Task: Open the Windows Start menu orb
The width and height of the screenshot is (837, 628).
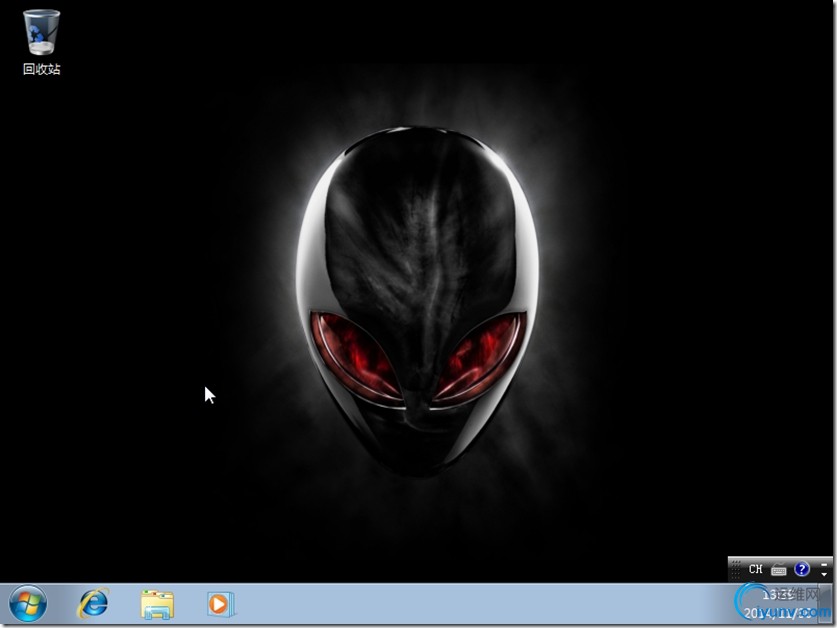Action: 28,604
